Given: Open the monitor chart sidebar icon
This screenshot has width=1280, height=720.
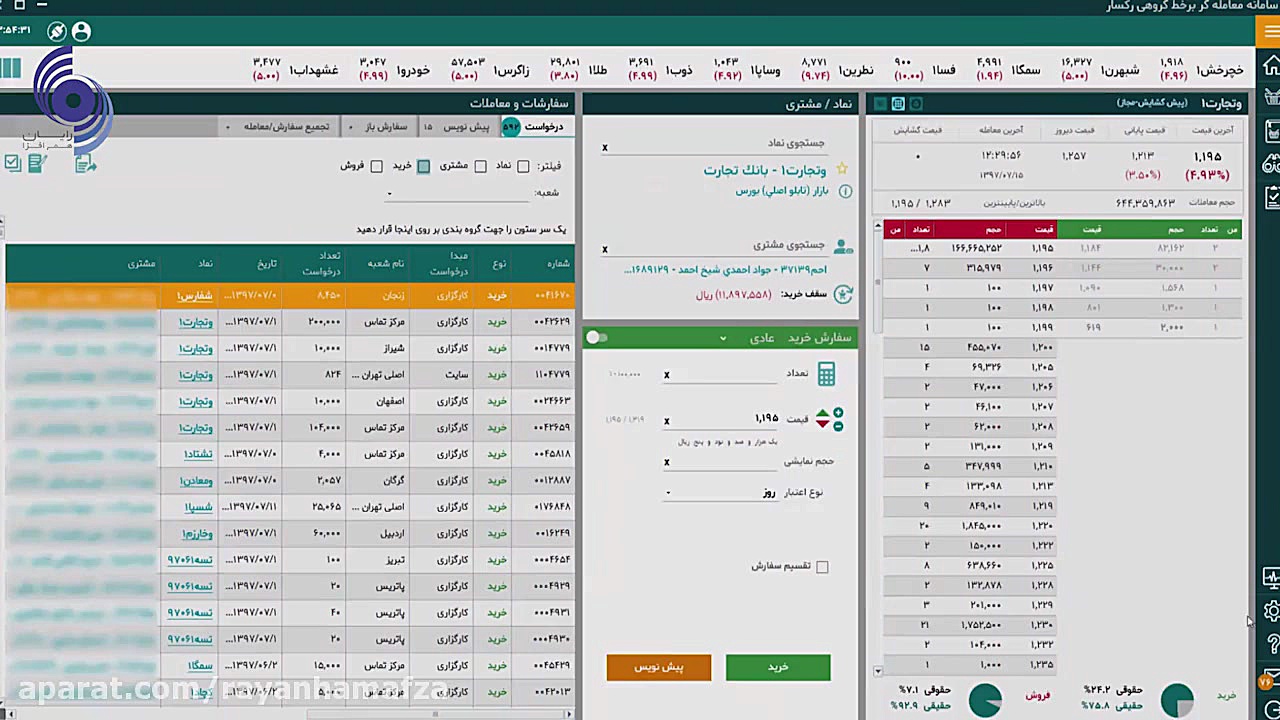Looking at the screenshot, I should pos(1271,578).
